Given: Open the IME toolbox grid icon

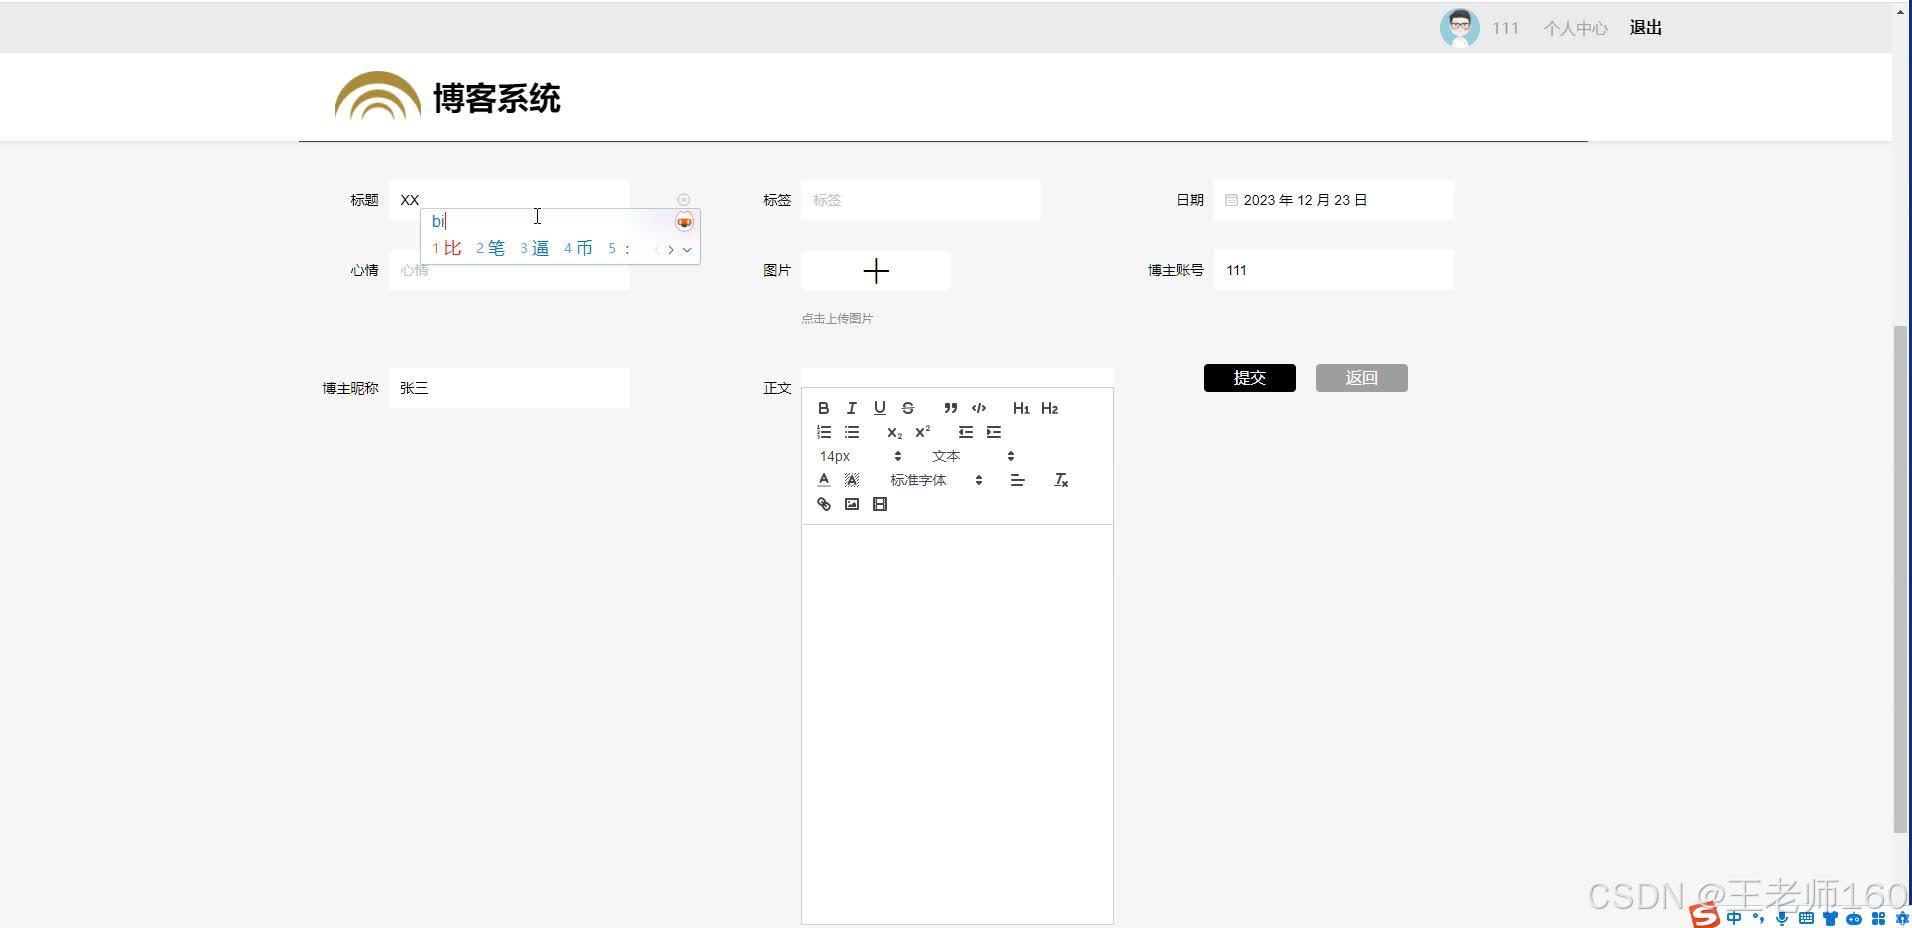Looking at the screenshot, I should point(1878,918).
